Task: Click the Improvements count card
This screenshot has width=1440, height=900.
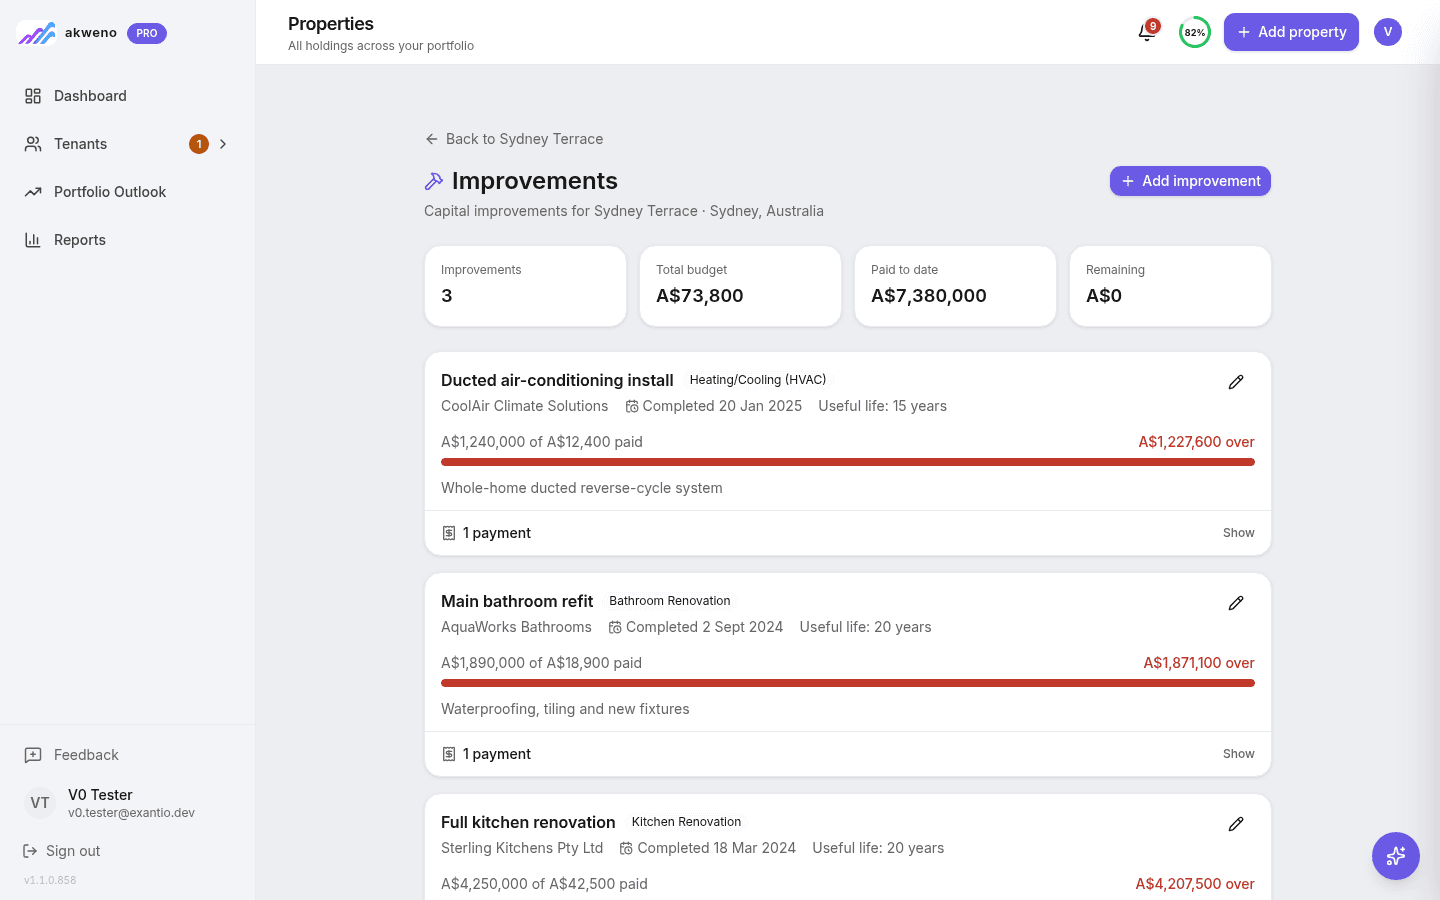Action: pyautogui.click(x=525, y=286)
